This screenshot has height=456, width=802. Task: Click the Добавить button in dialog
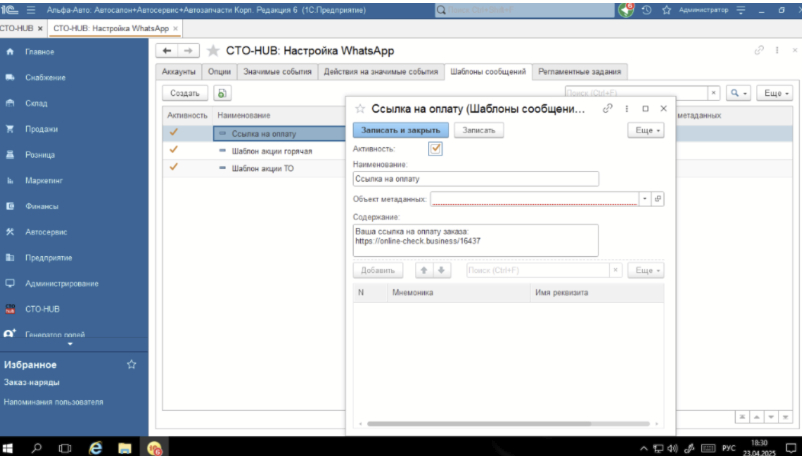377,270
